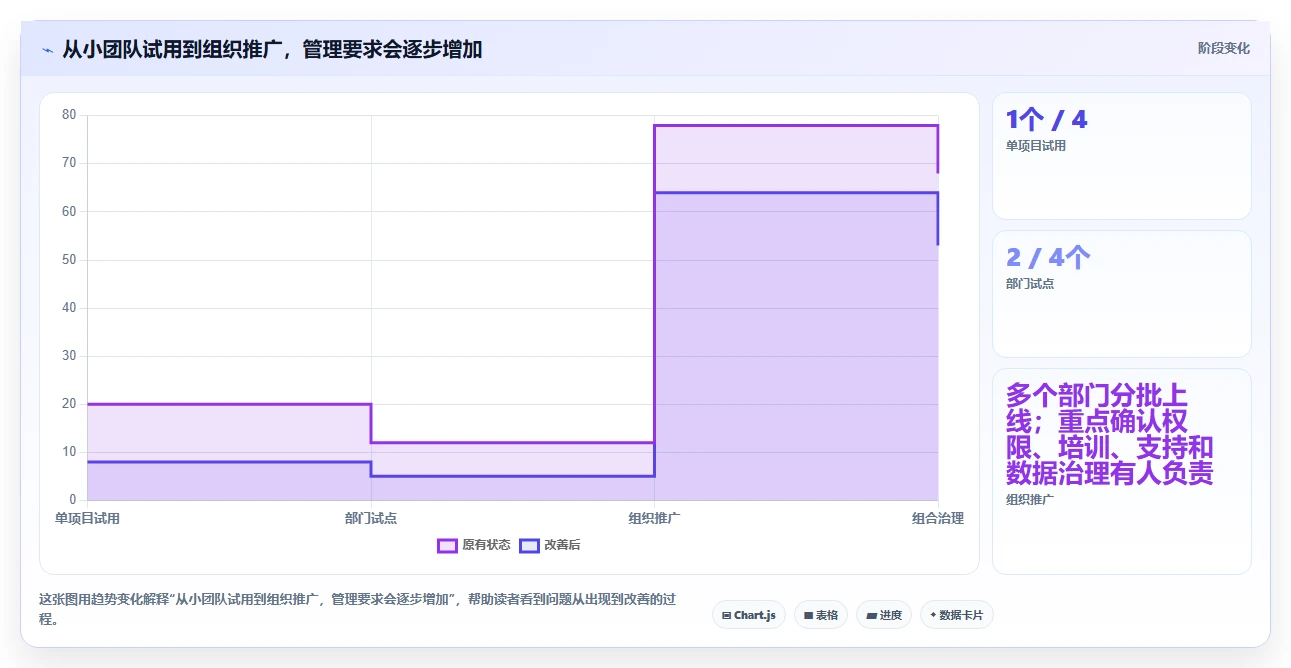1291x668 pixels.
Task: Click the 0 y-axis tick label
Action: tap(73, 500)
